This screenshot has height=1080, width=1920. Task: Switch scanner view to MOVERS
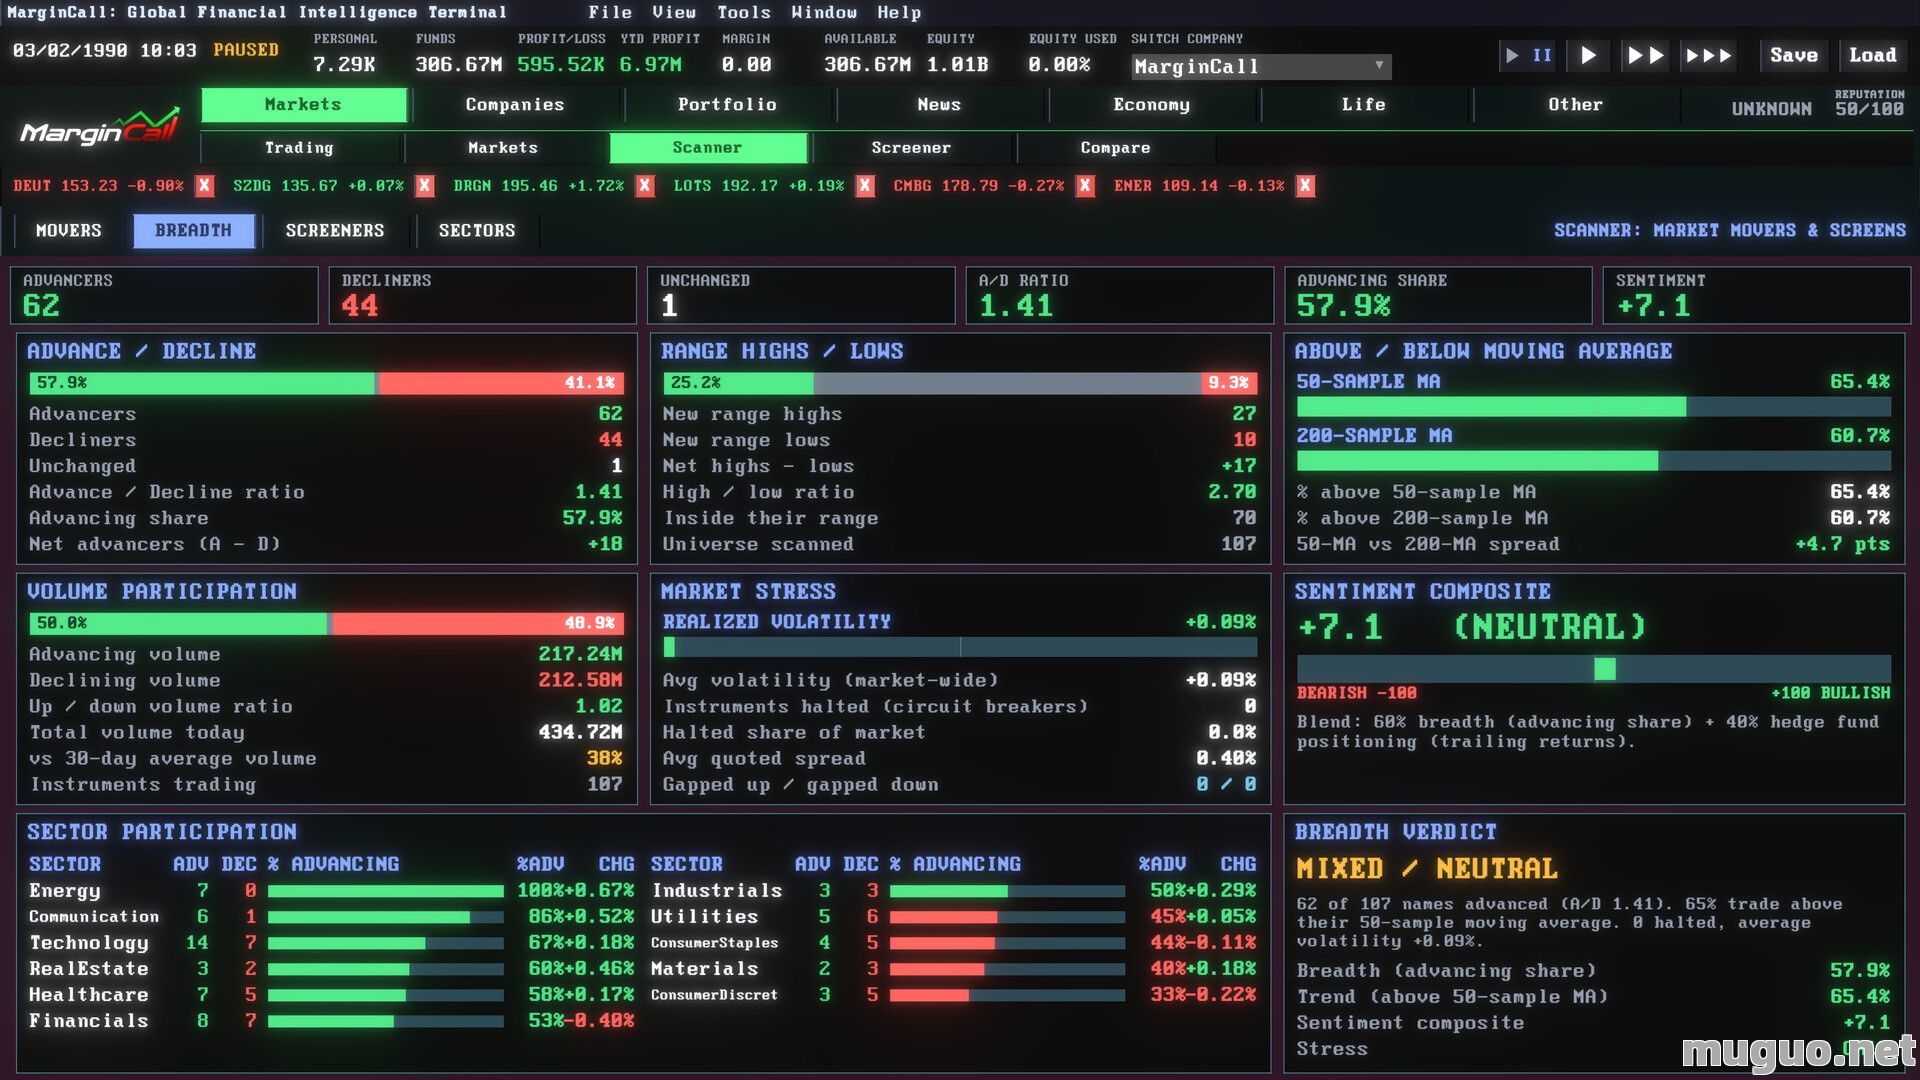click(69, 231)
